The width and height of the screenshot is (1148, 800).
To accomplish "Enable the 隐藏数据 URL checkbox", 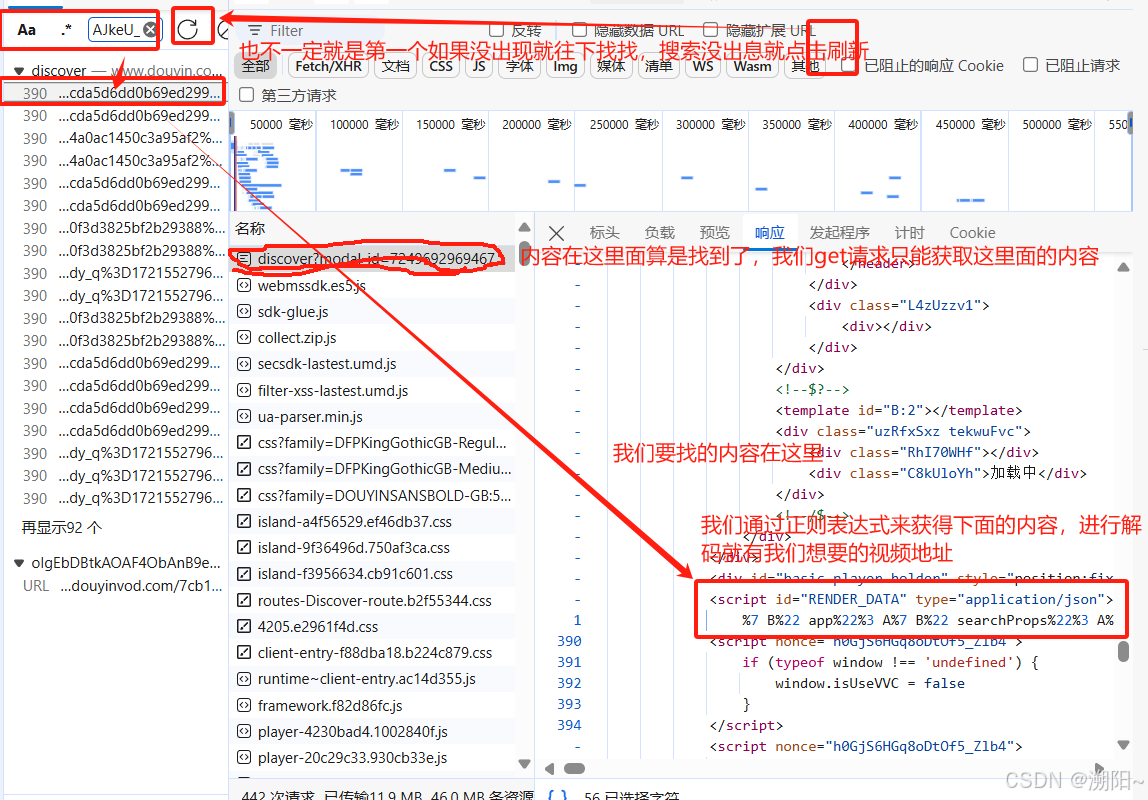I will pos(579,30).
